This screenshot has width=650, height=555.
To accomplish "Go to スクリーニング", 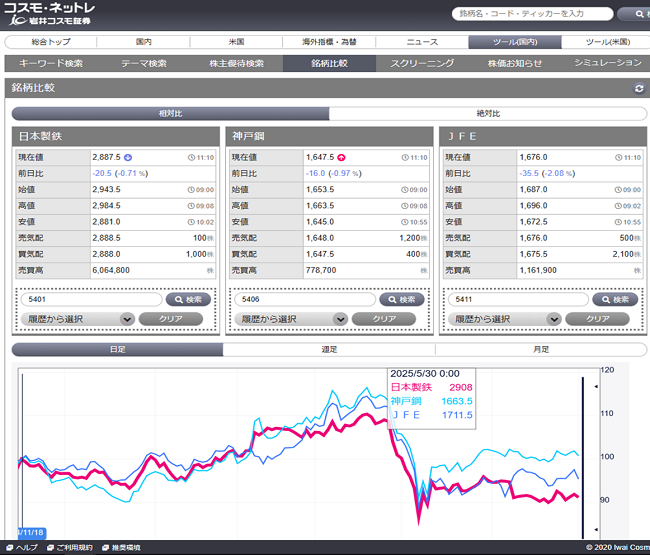I will (x=422, y=63).
